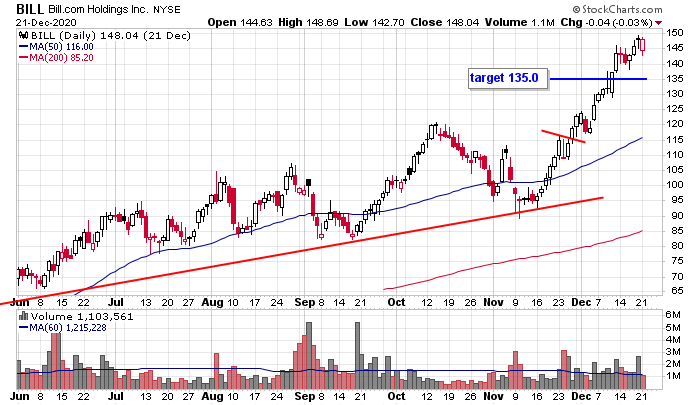Click the Nov label on volume panel axis

tap(493, 396)
